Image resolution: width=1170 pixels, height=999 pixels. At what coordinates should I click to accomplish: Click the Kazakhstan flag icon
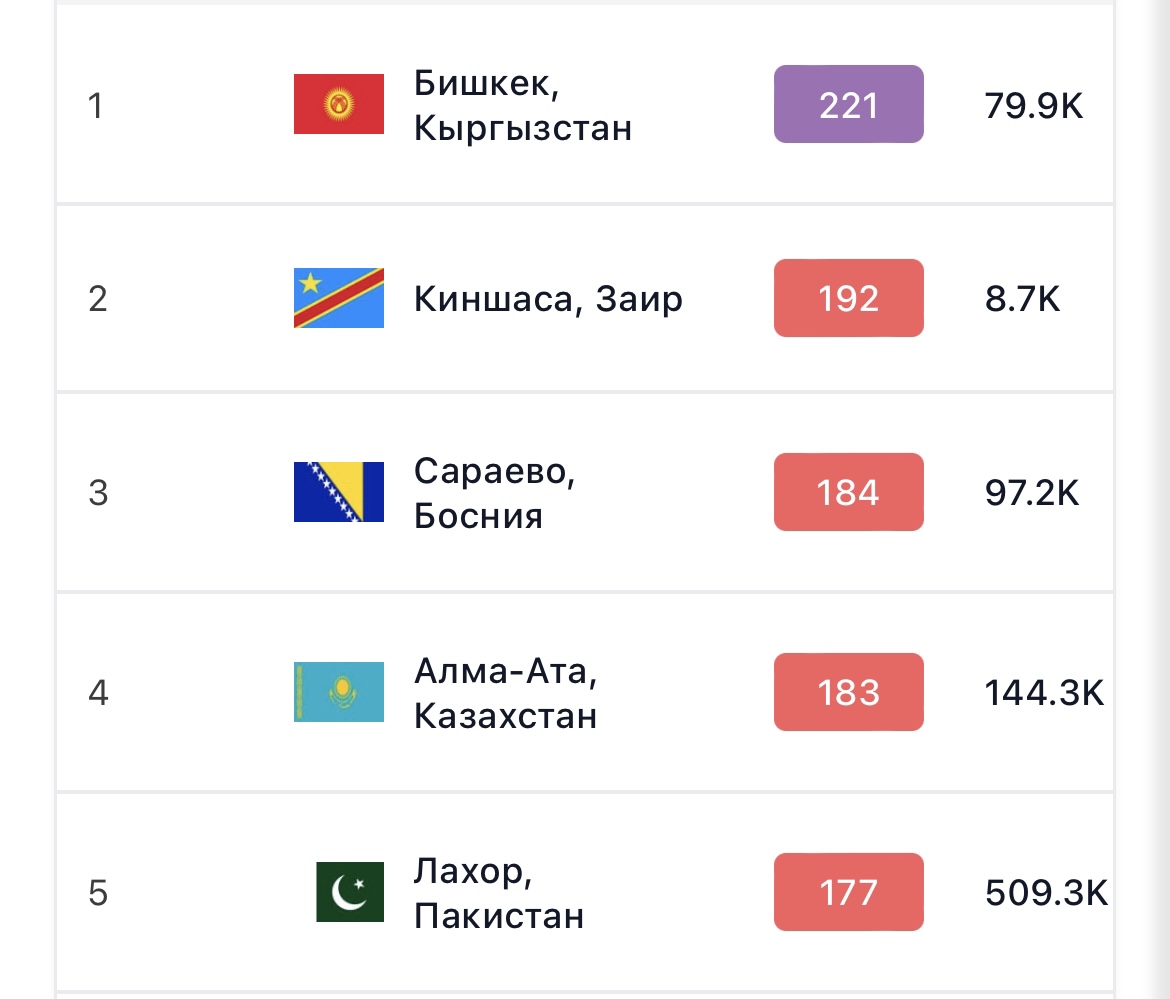point(339,692)
